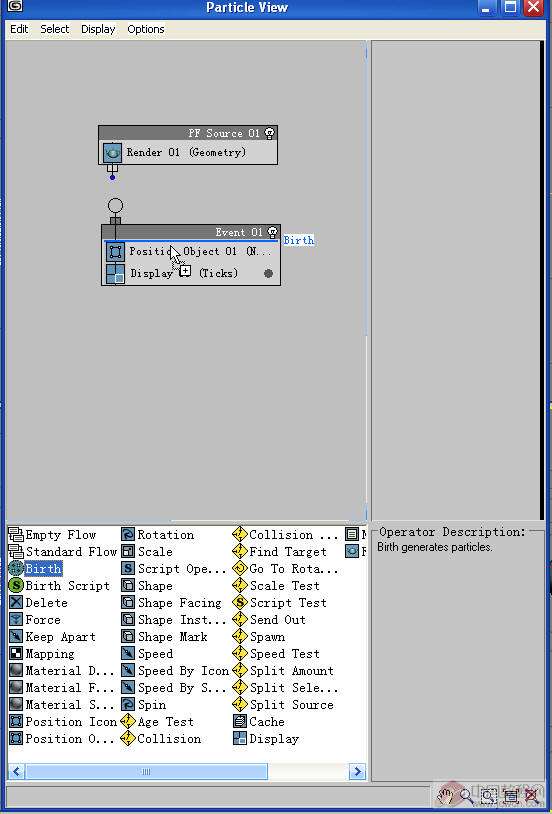Open the Select menu

[55, 29]
